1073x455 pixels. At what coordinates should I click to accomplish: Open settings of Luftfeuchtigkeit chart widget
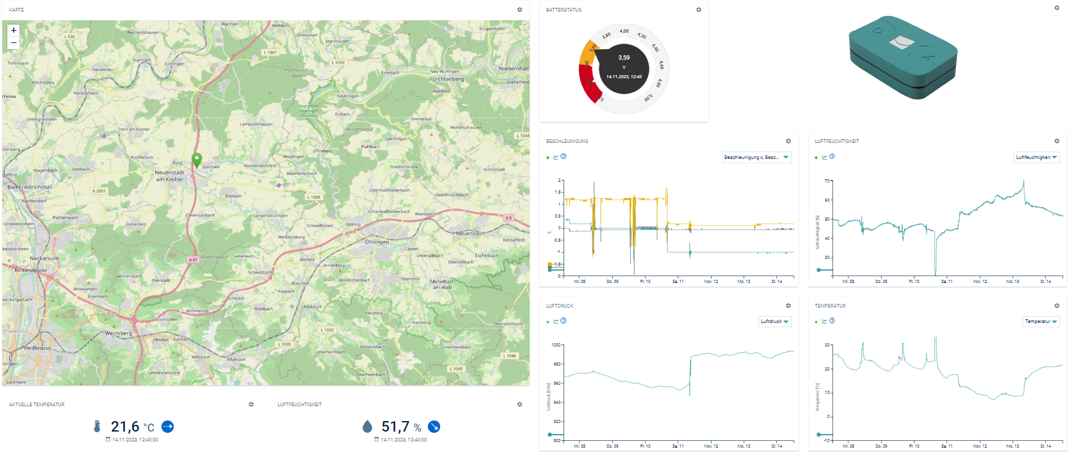1057,141
